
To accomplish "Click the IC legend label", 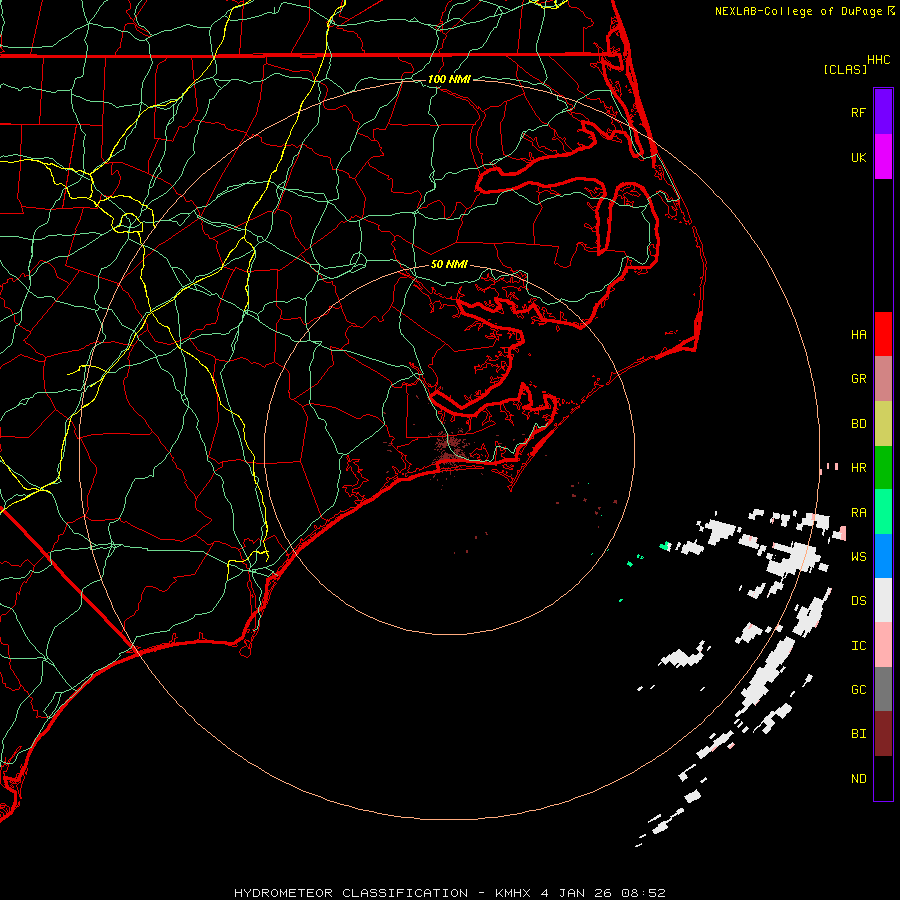I will [x=858, y=646].
